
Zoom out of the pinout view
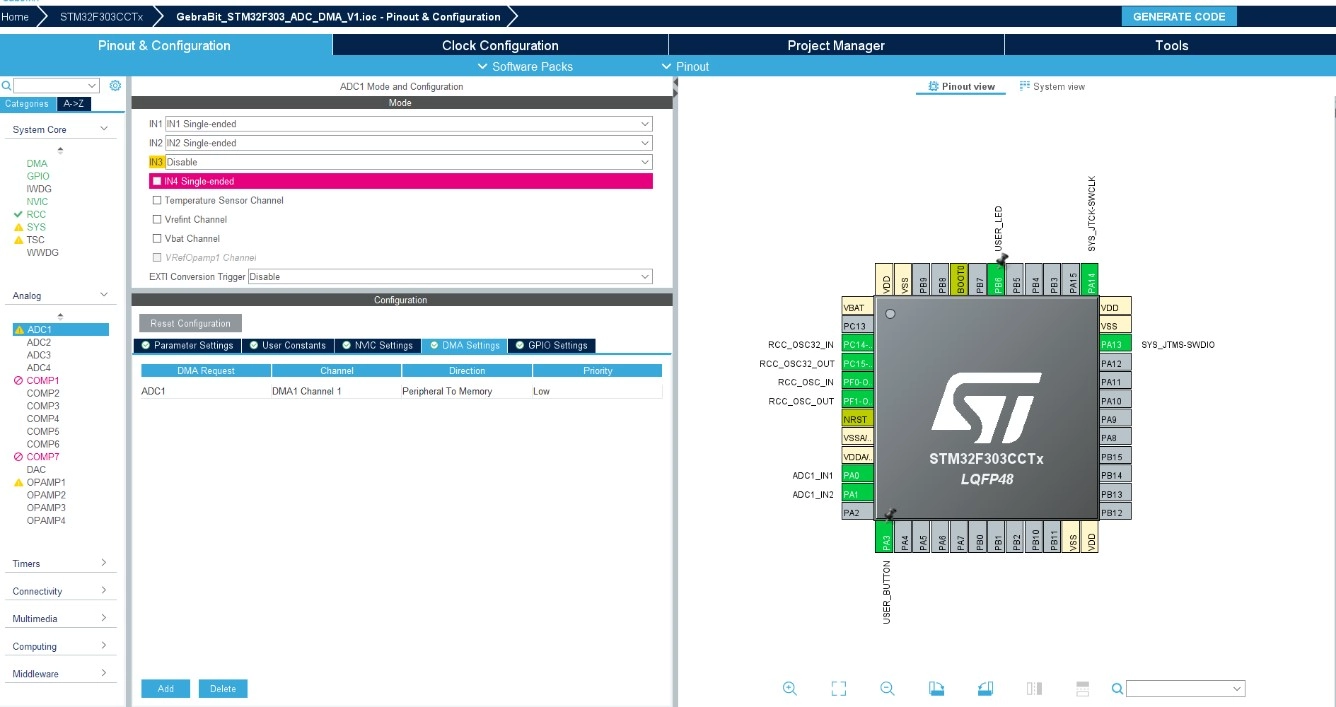click(887, 688)
